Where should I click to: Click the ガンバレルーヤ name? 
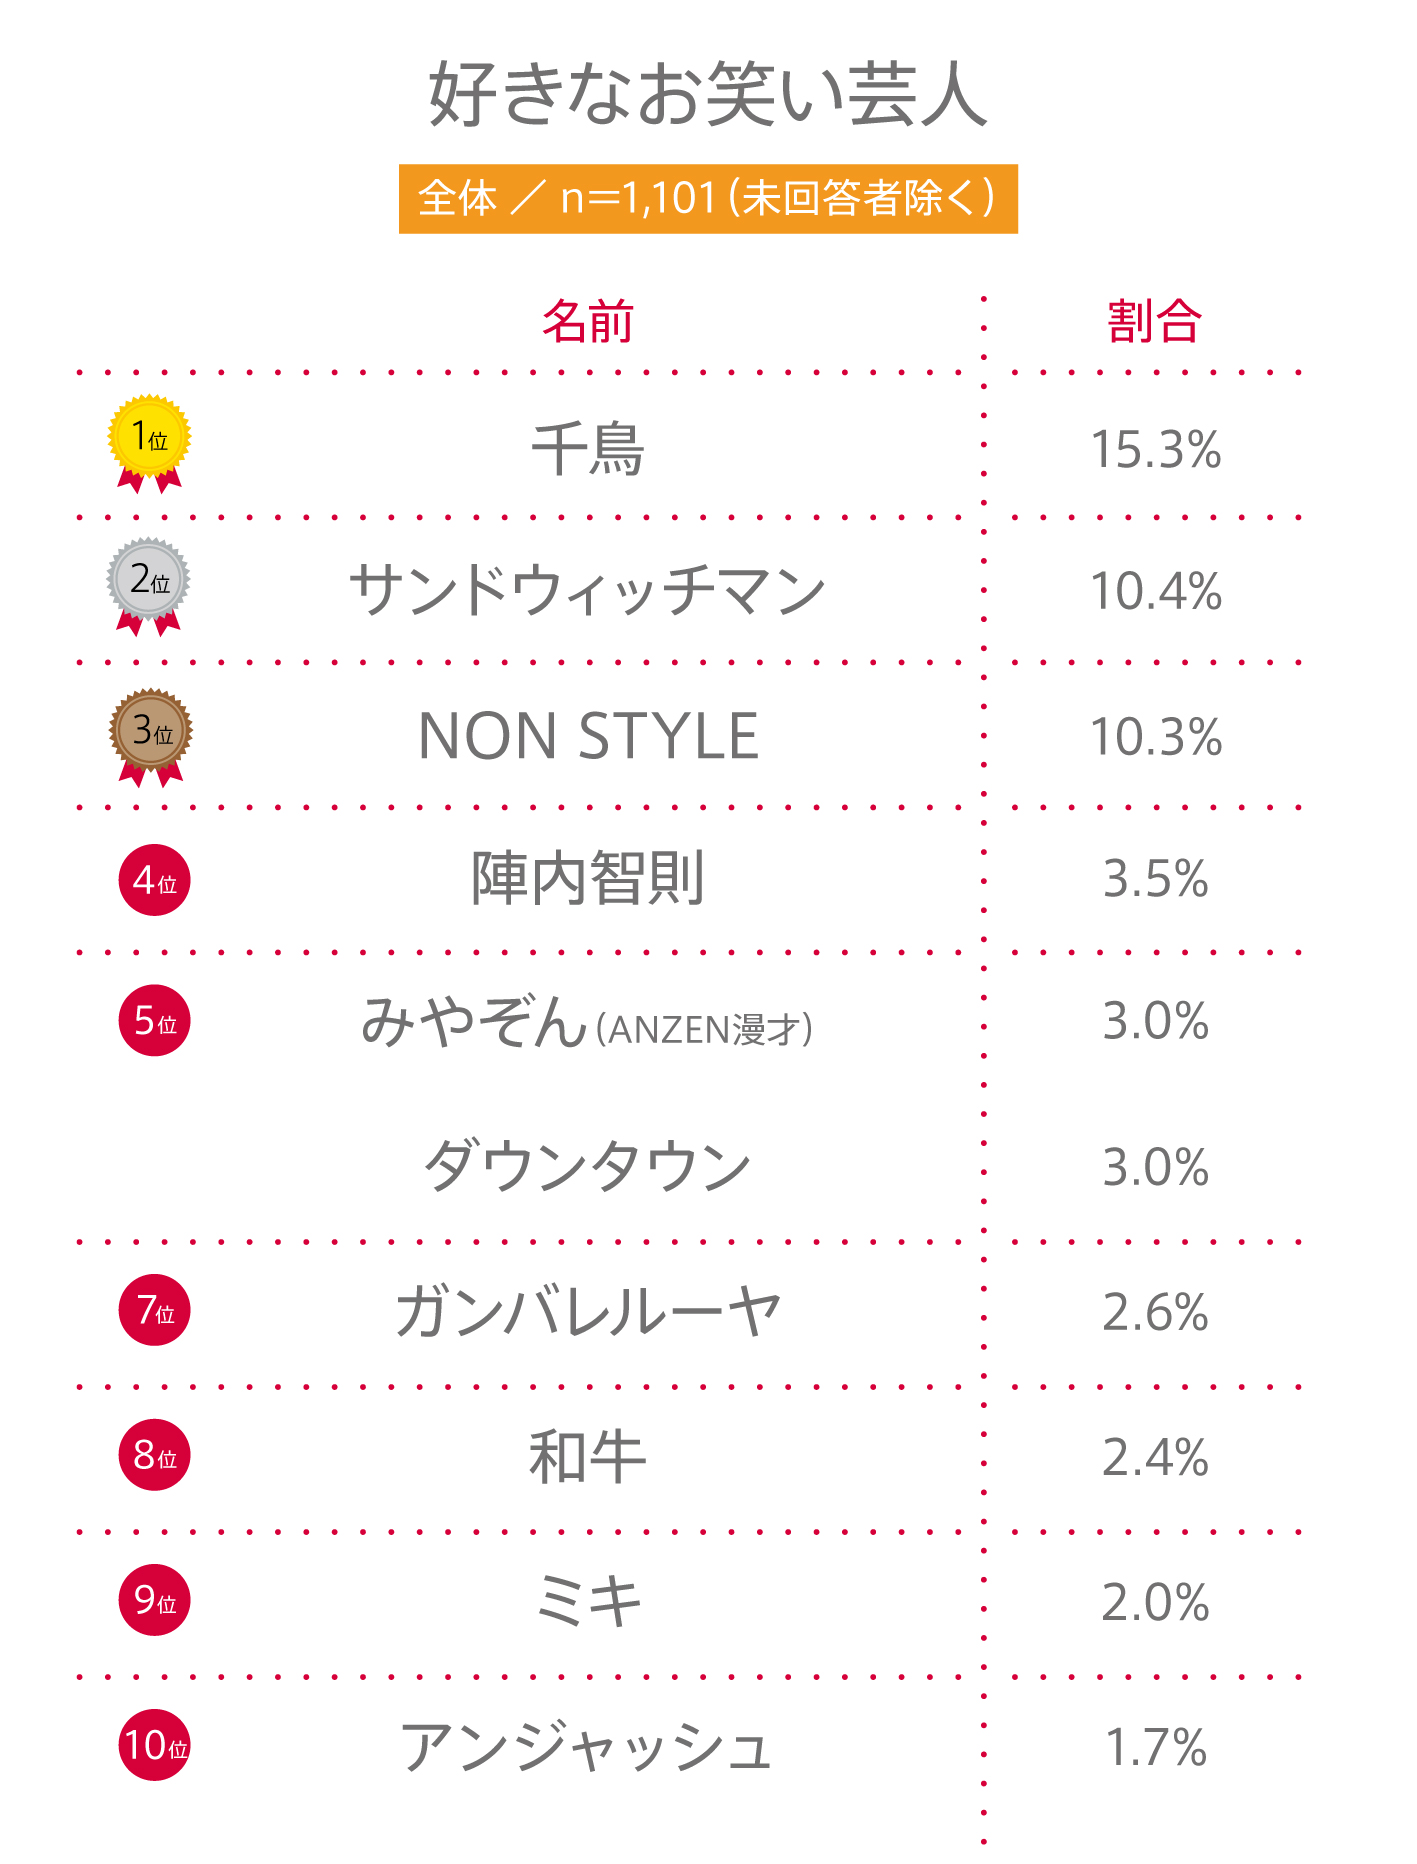click(588, 1312)
